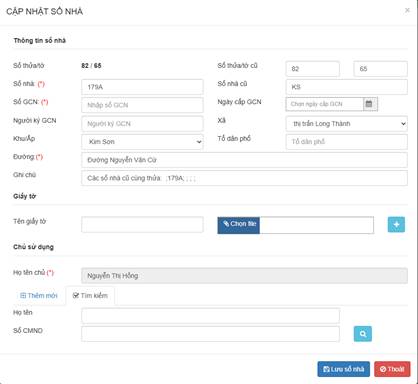Click the Người ký GCN input field

pyautogui.click(x=142, y=124)
